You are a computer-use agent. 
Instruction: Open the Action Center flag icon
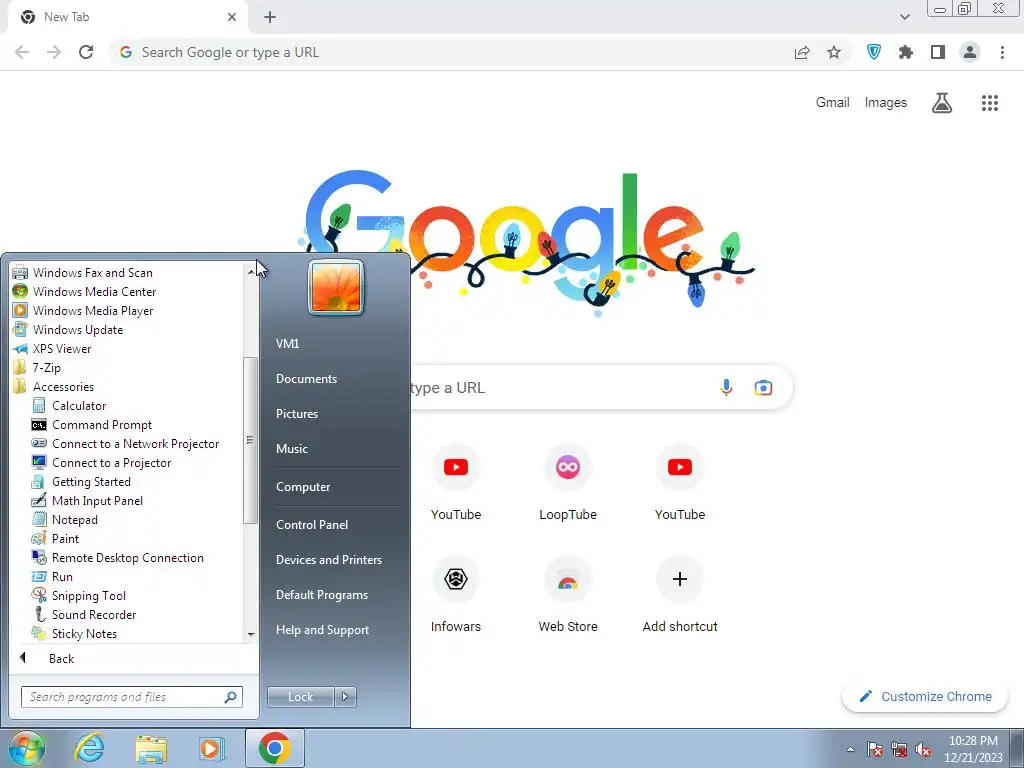click(875, 750)
